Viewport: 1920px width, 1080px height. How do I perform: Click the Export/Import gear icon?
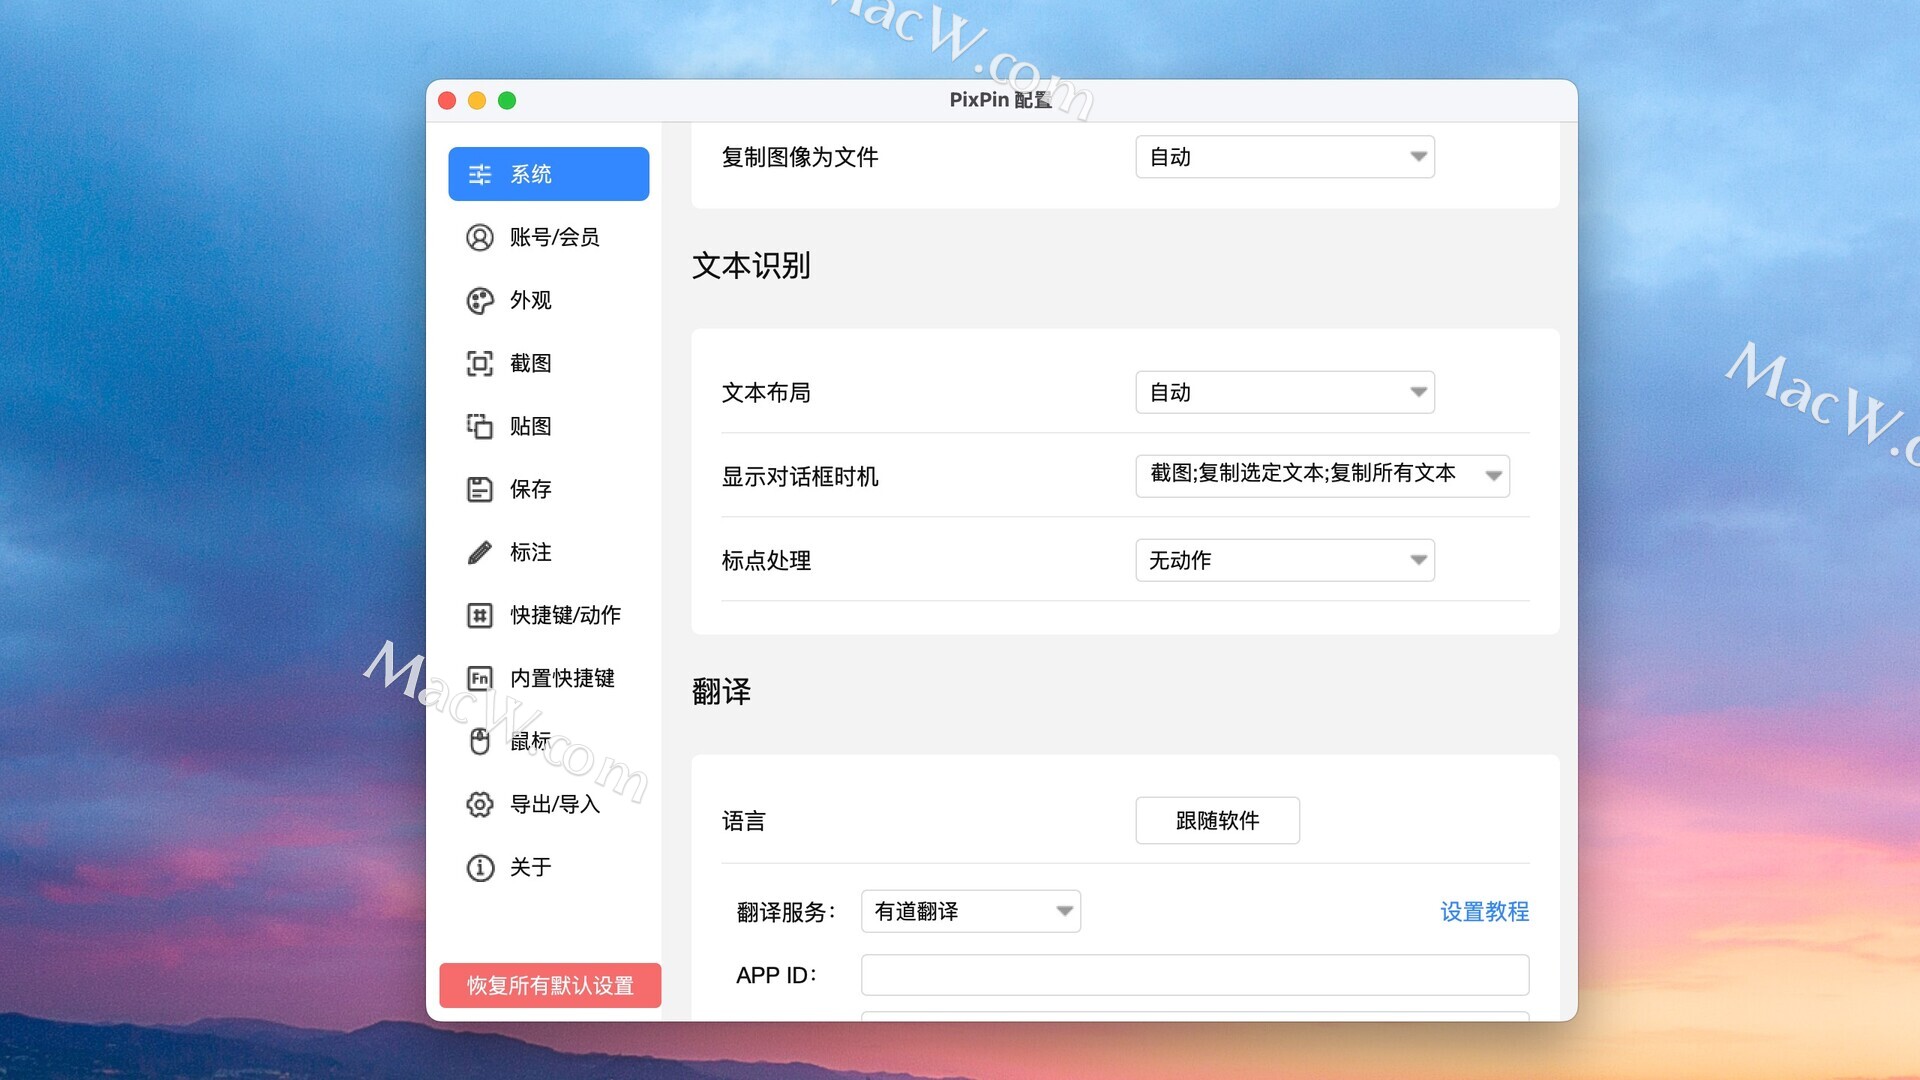pos(480,804)
